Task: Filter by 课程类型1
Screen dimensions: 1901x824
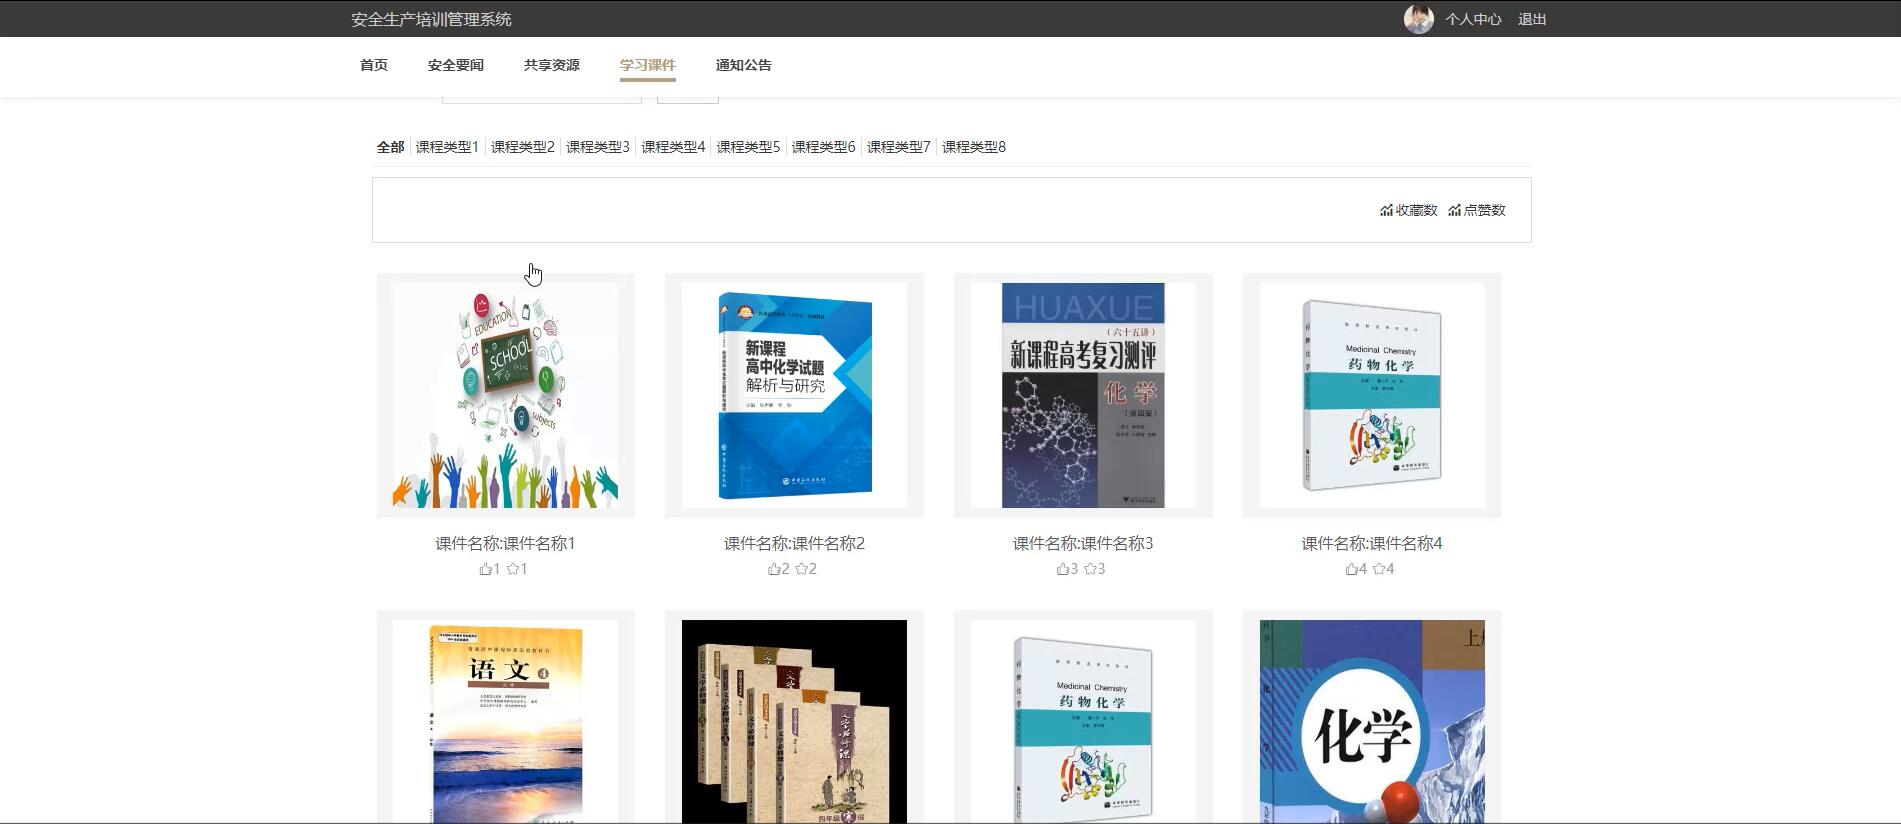Action: [447, 147]
